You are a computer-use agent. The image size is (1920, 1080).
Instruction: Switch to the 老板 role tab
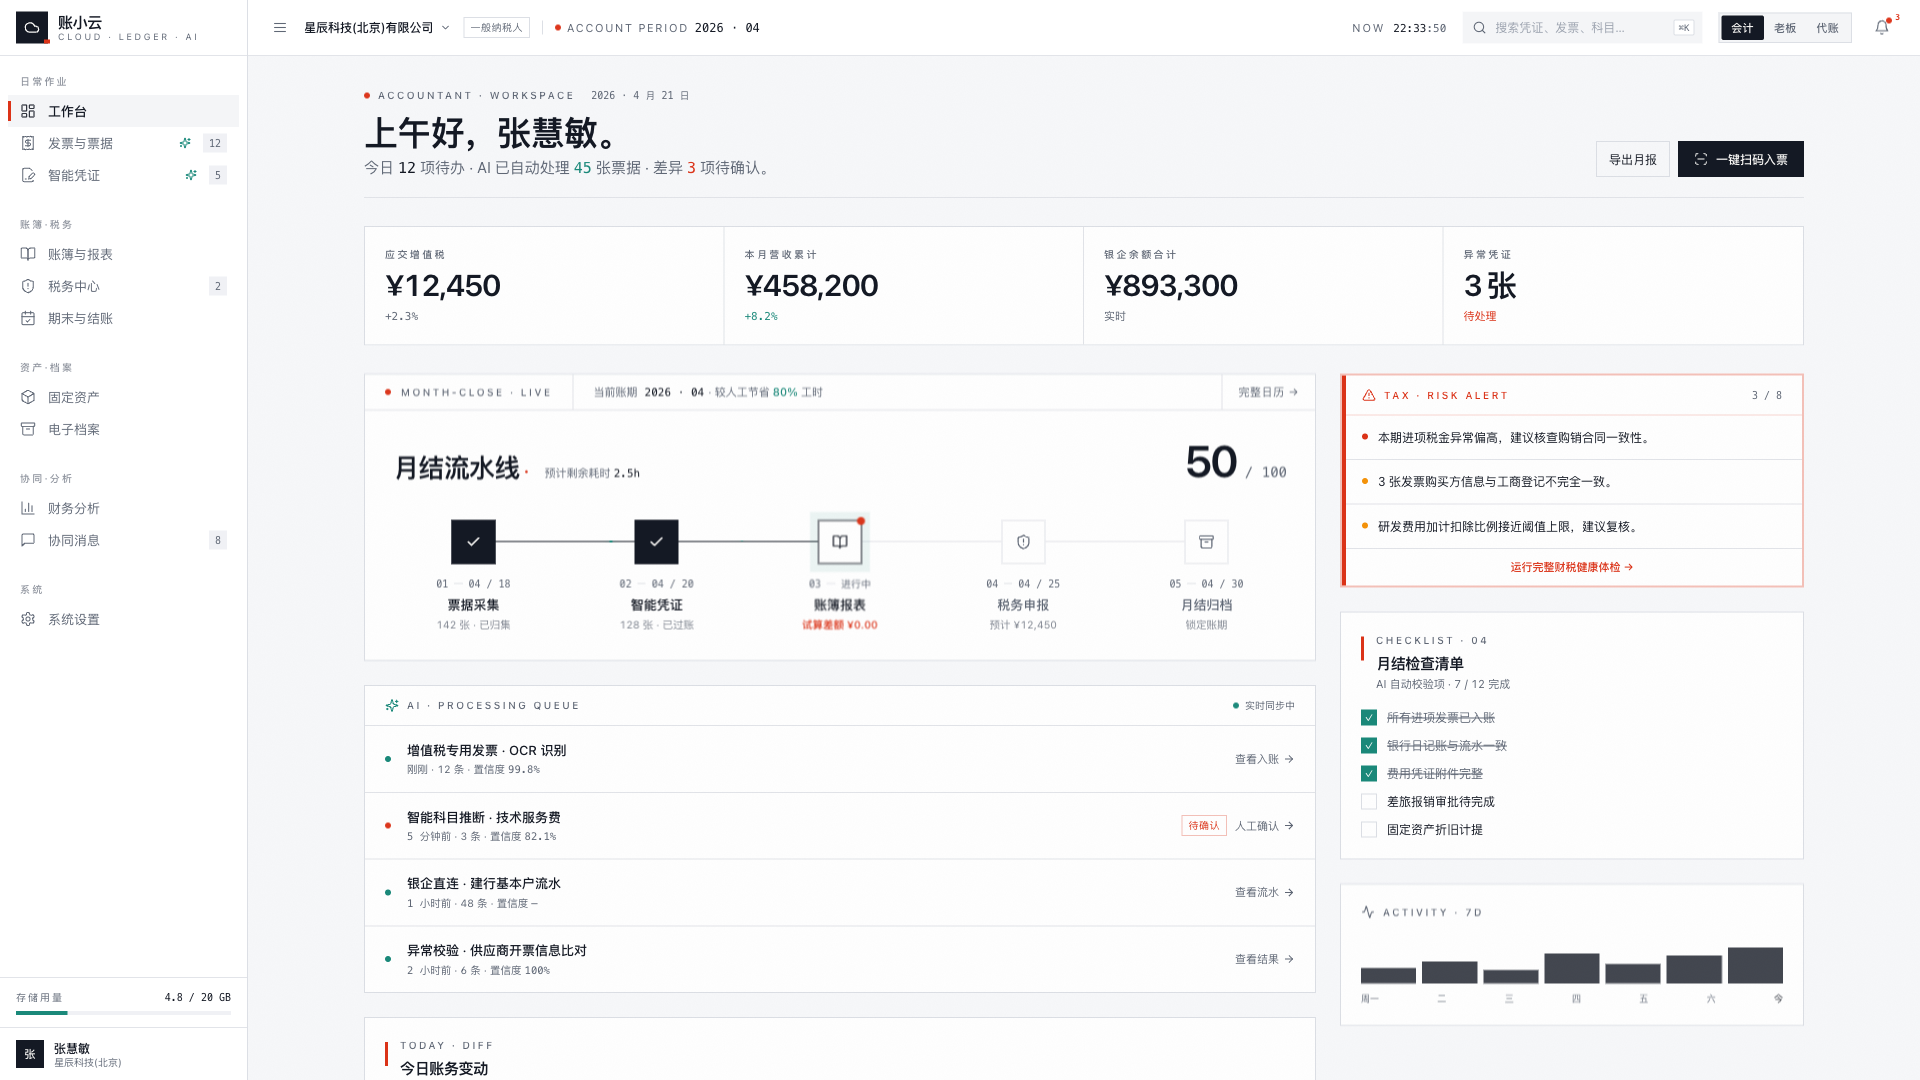[1785, 28]
